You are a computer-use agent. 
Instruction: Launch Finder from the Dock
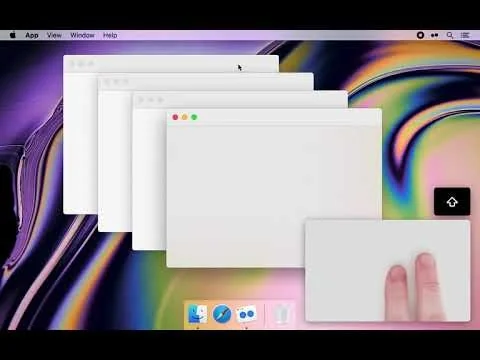click(198, 314)
